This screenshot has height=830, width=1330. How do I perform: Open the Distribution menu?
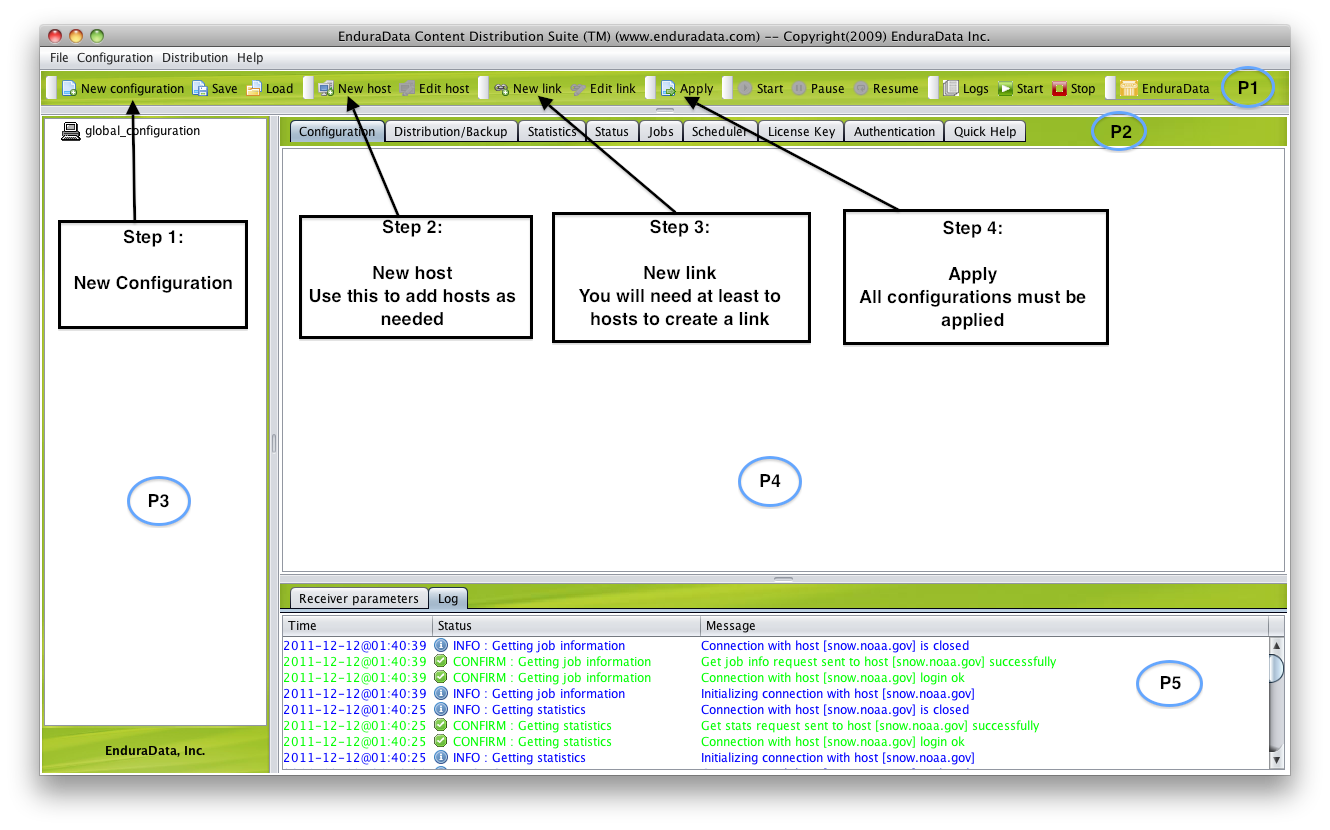[x=195, y=58]
